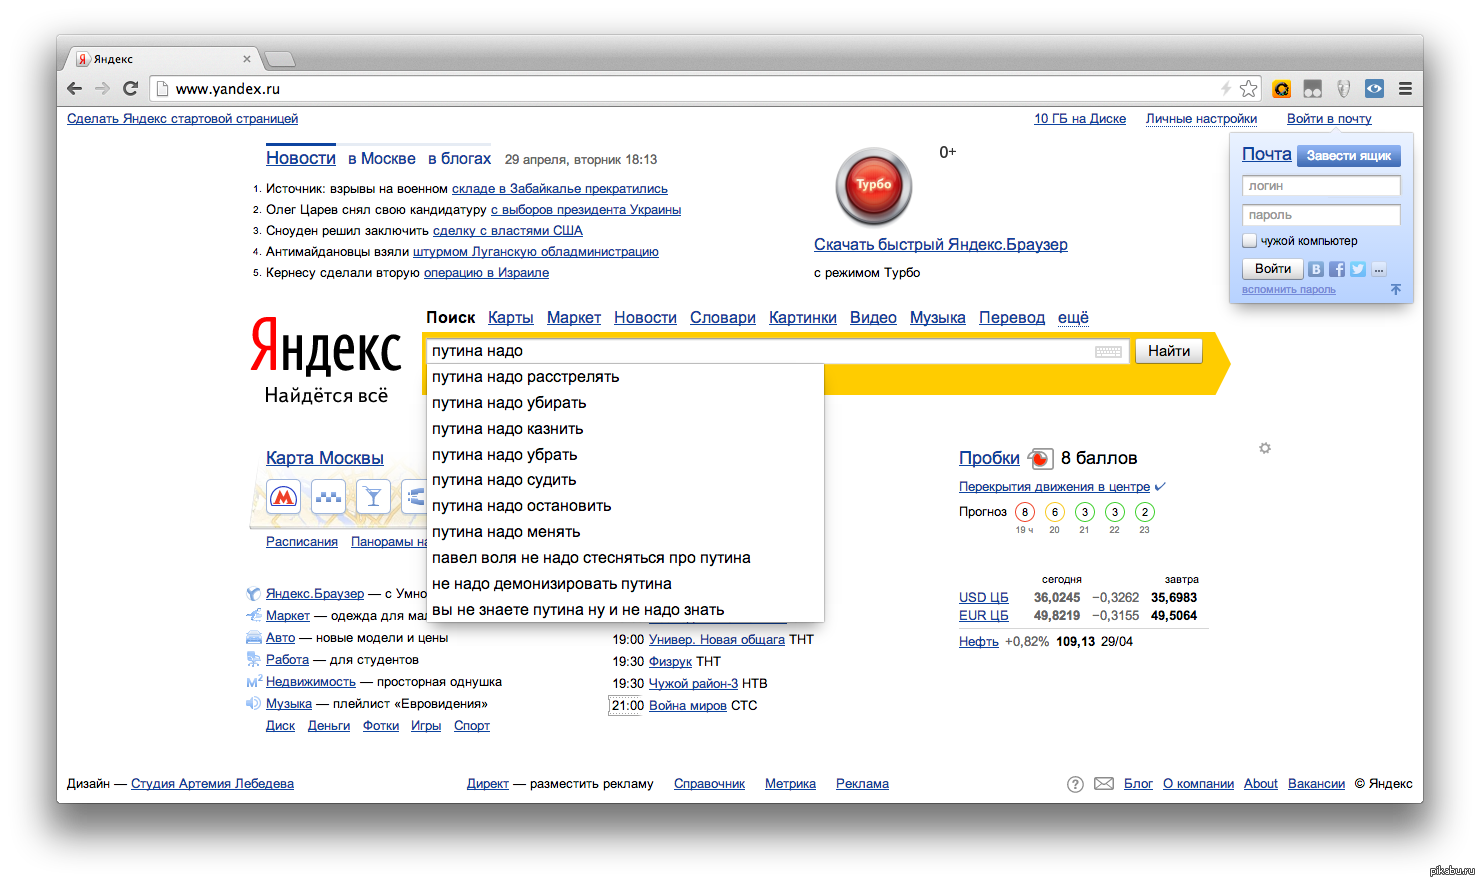Click the blue eye extension icon
This screenshot has height=882, width=1480.
tap(1374, 89)
